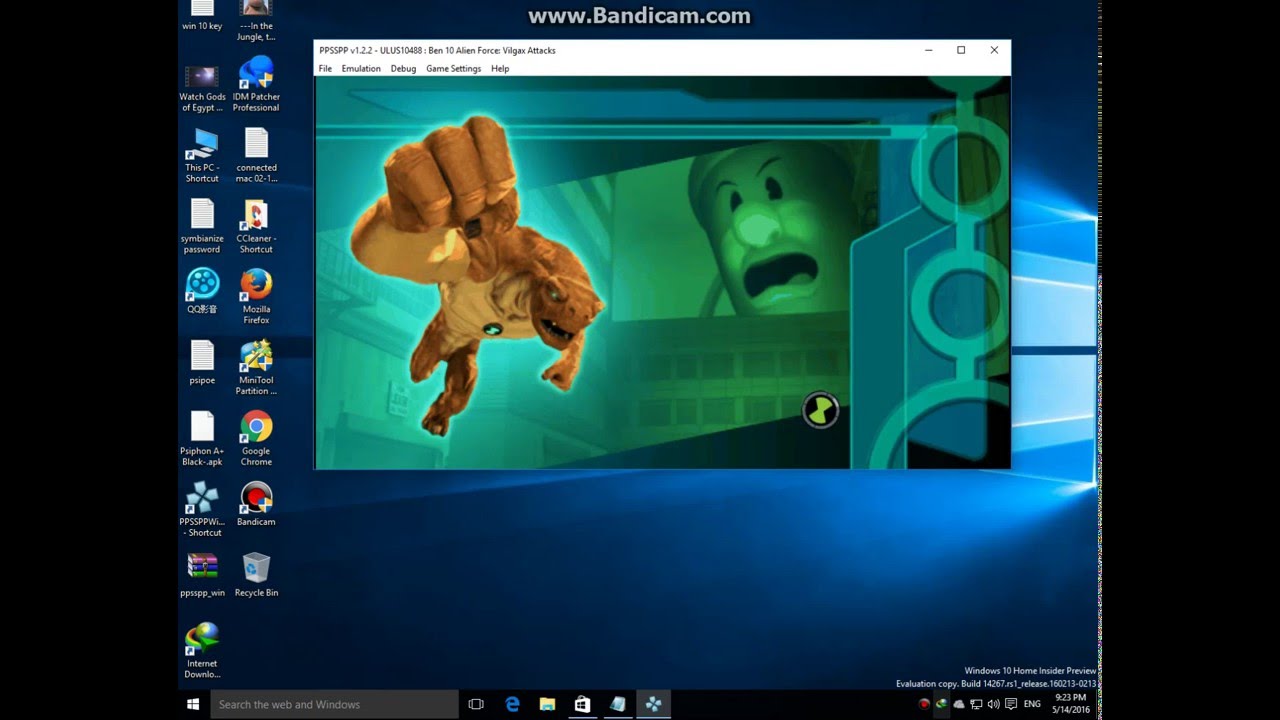Minimize the PPSSPP window
The image size is (1280, 720).
point(929,50)
